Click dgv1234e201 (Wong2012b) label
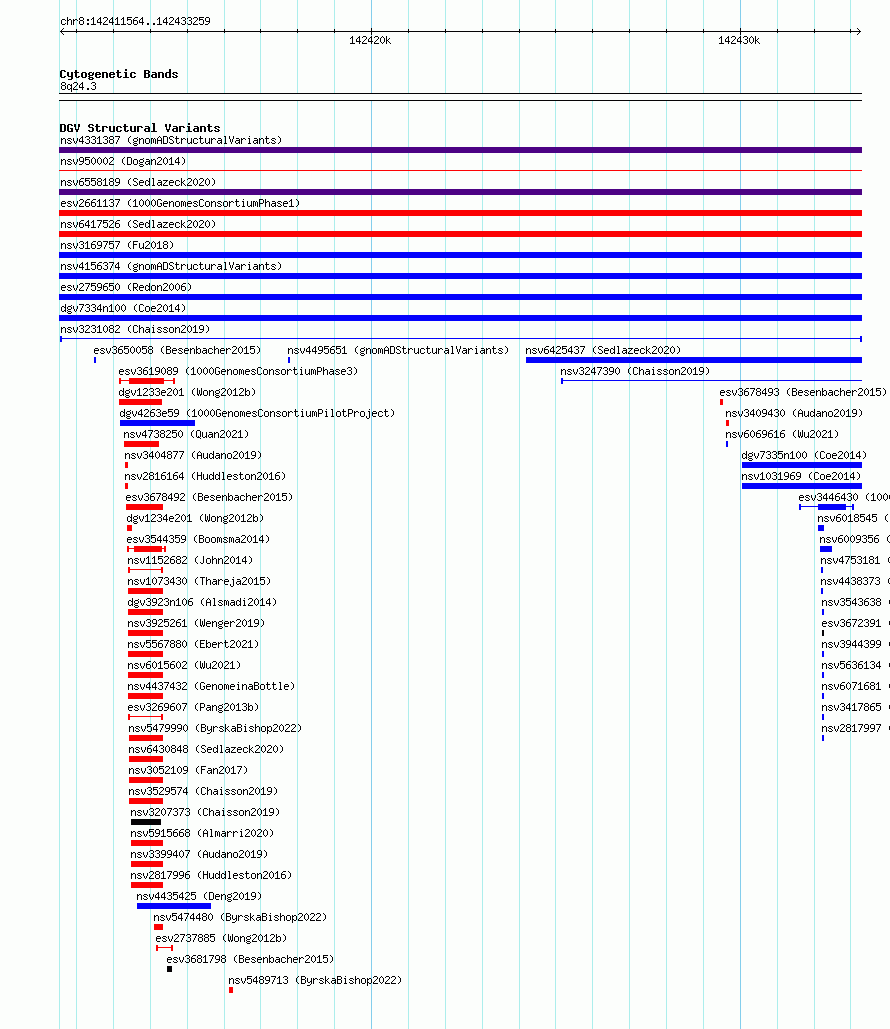Viewport: 890px width, 1029px height. [195, 518]
